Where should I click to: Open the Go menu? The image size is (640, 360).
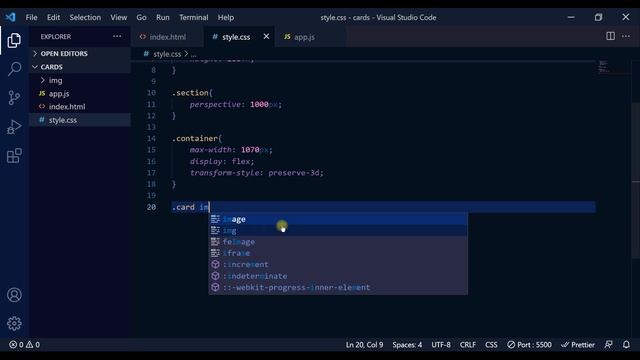tap(141, 18)
